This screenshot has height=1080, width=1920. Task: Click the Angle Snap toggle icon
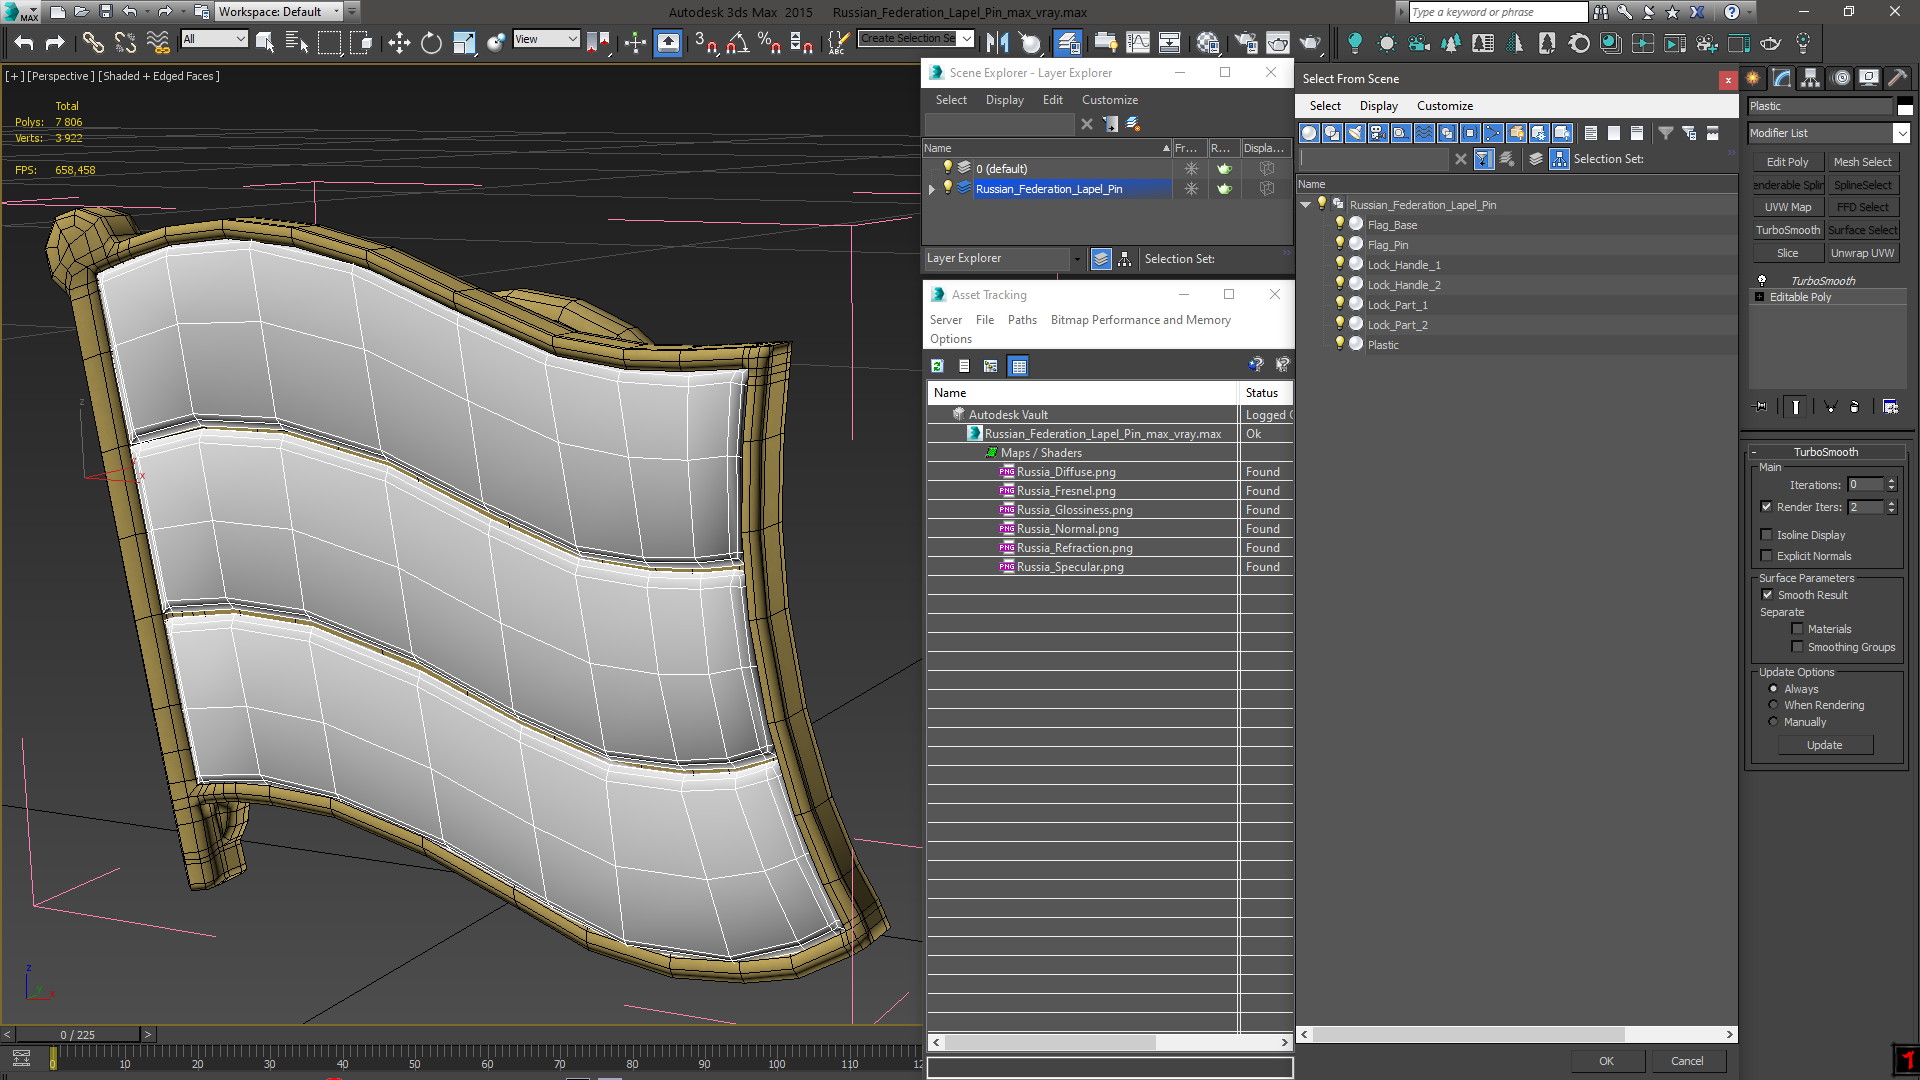point(737,42)
